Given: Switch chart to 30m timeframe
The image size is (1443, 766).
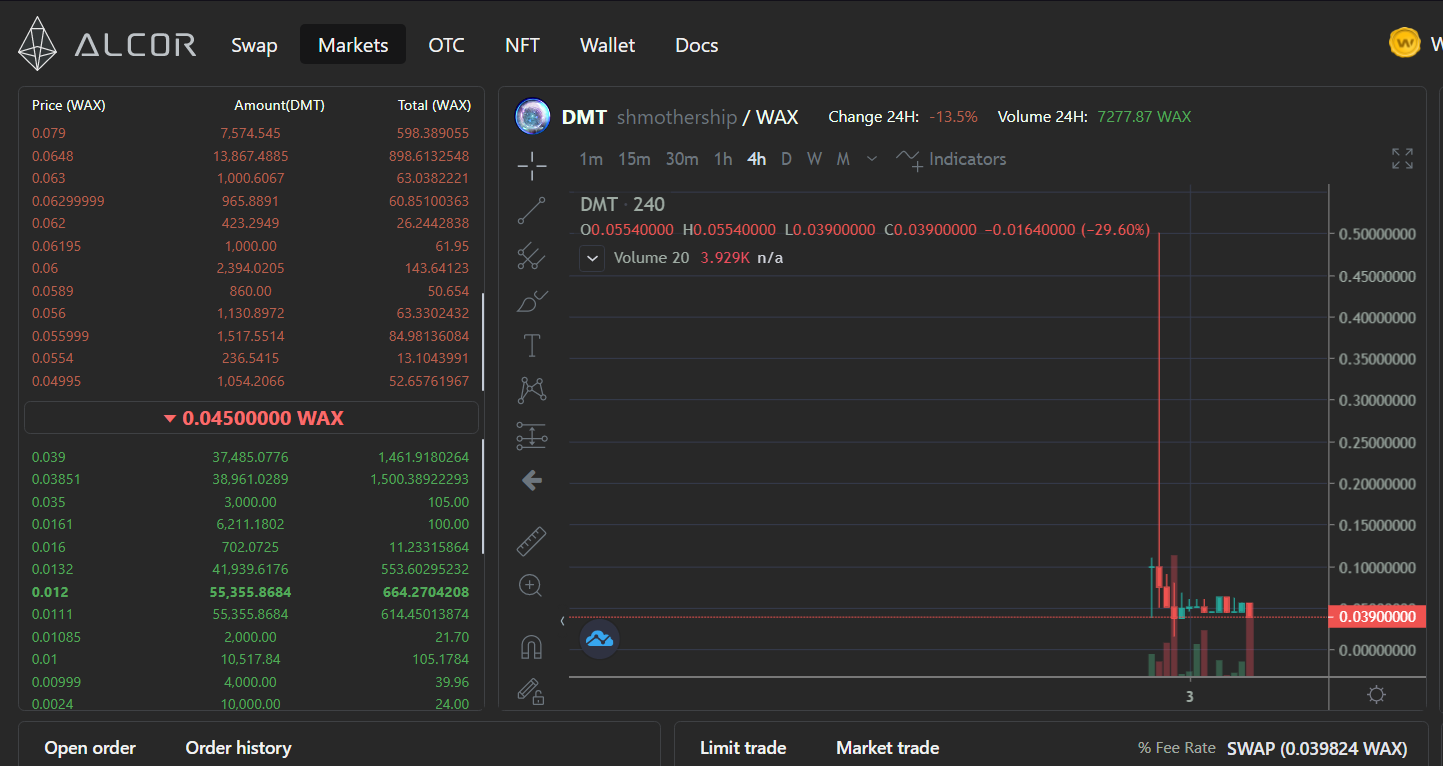Looking at the screenshot, I should [682, 159].
